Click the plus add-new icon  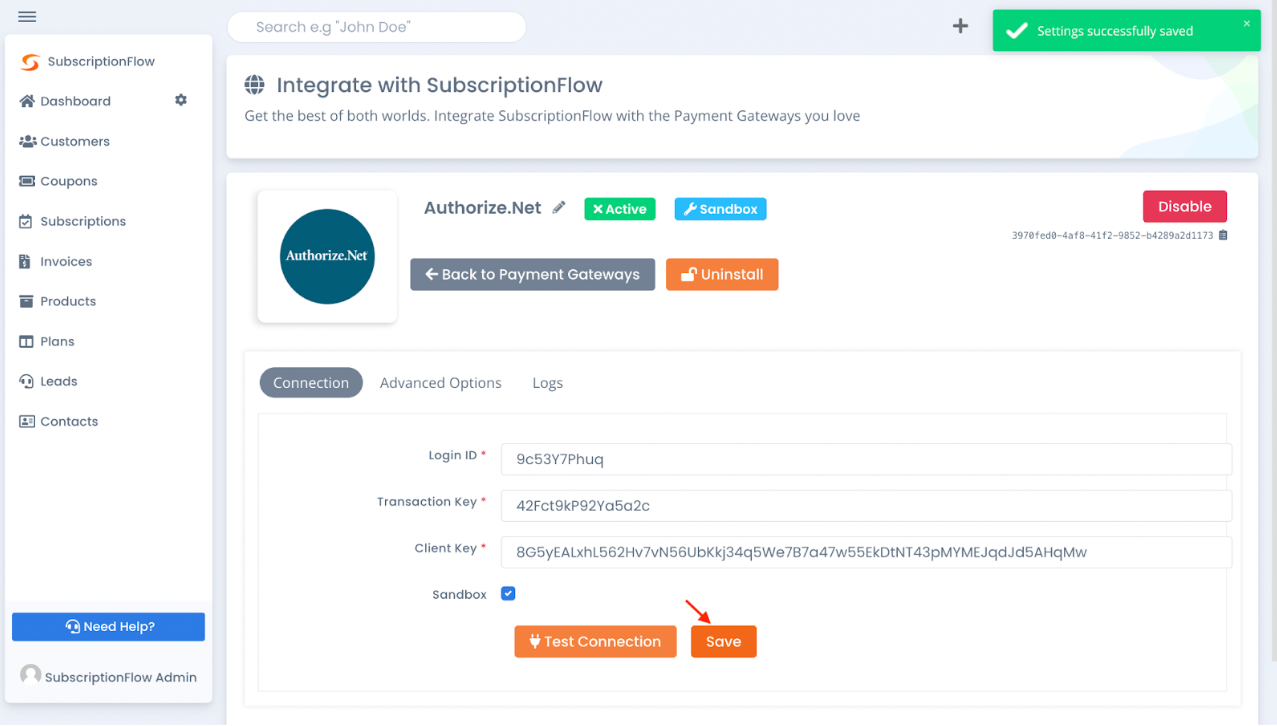tap(960, 26)
